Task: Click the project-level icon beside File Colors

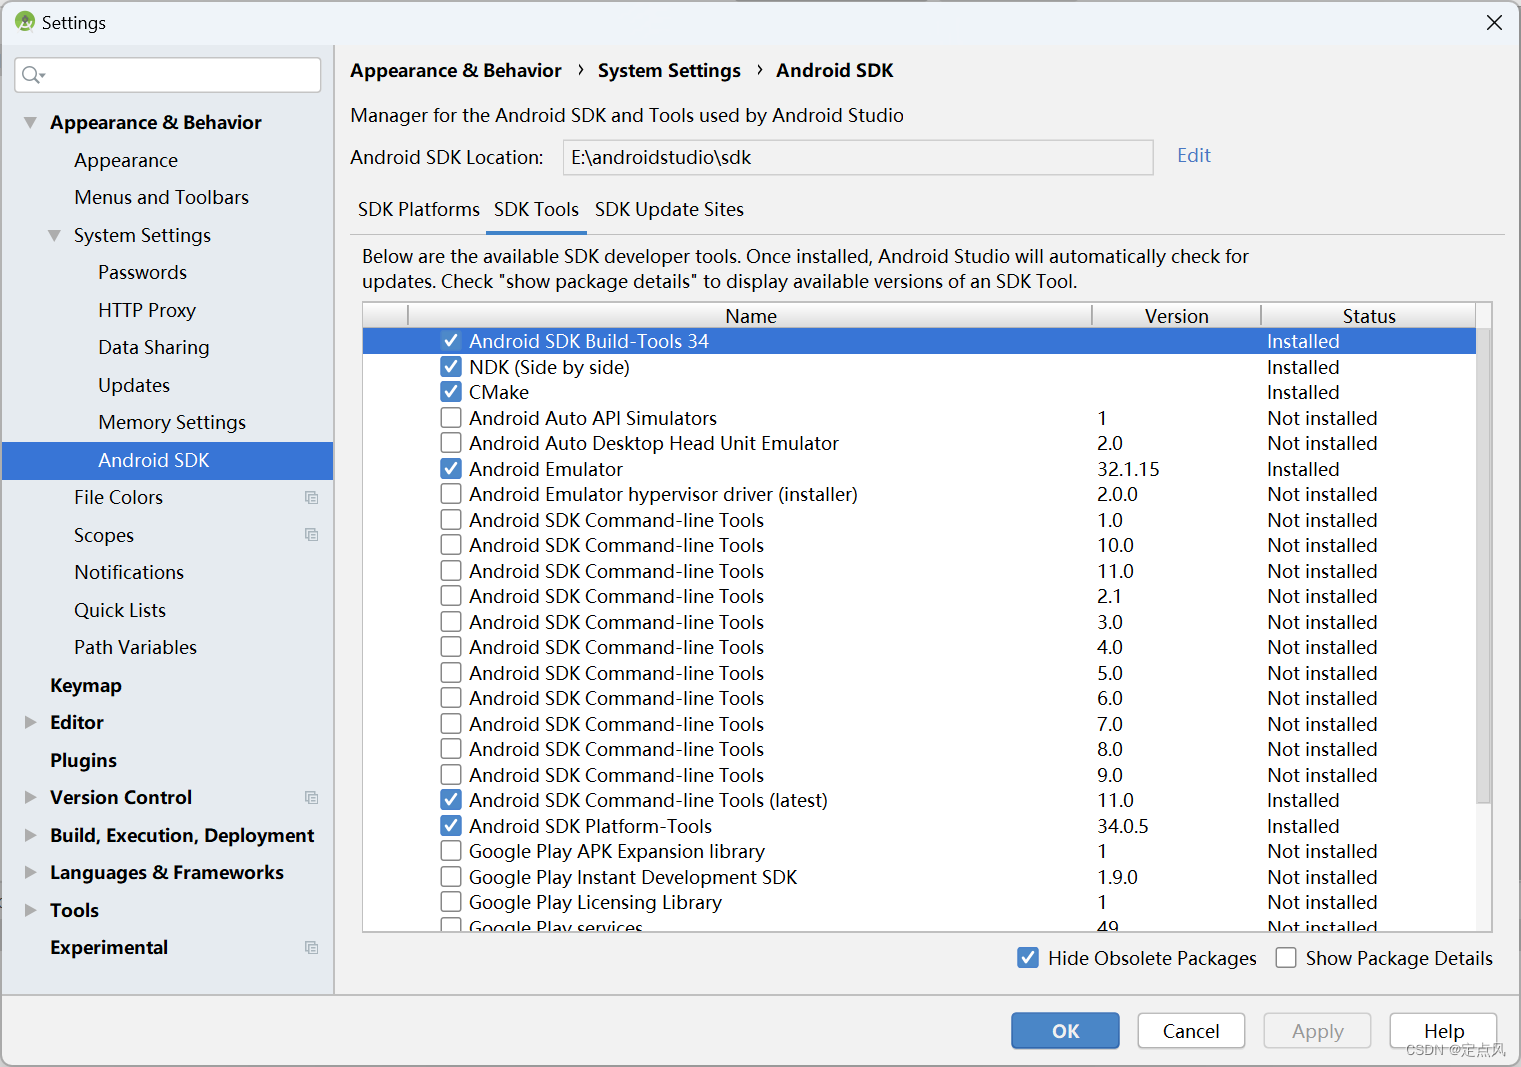Action: click(x=312, y=498)
